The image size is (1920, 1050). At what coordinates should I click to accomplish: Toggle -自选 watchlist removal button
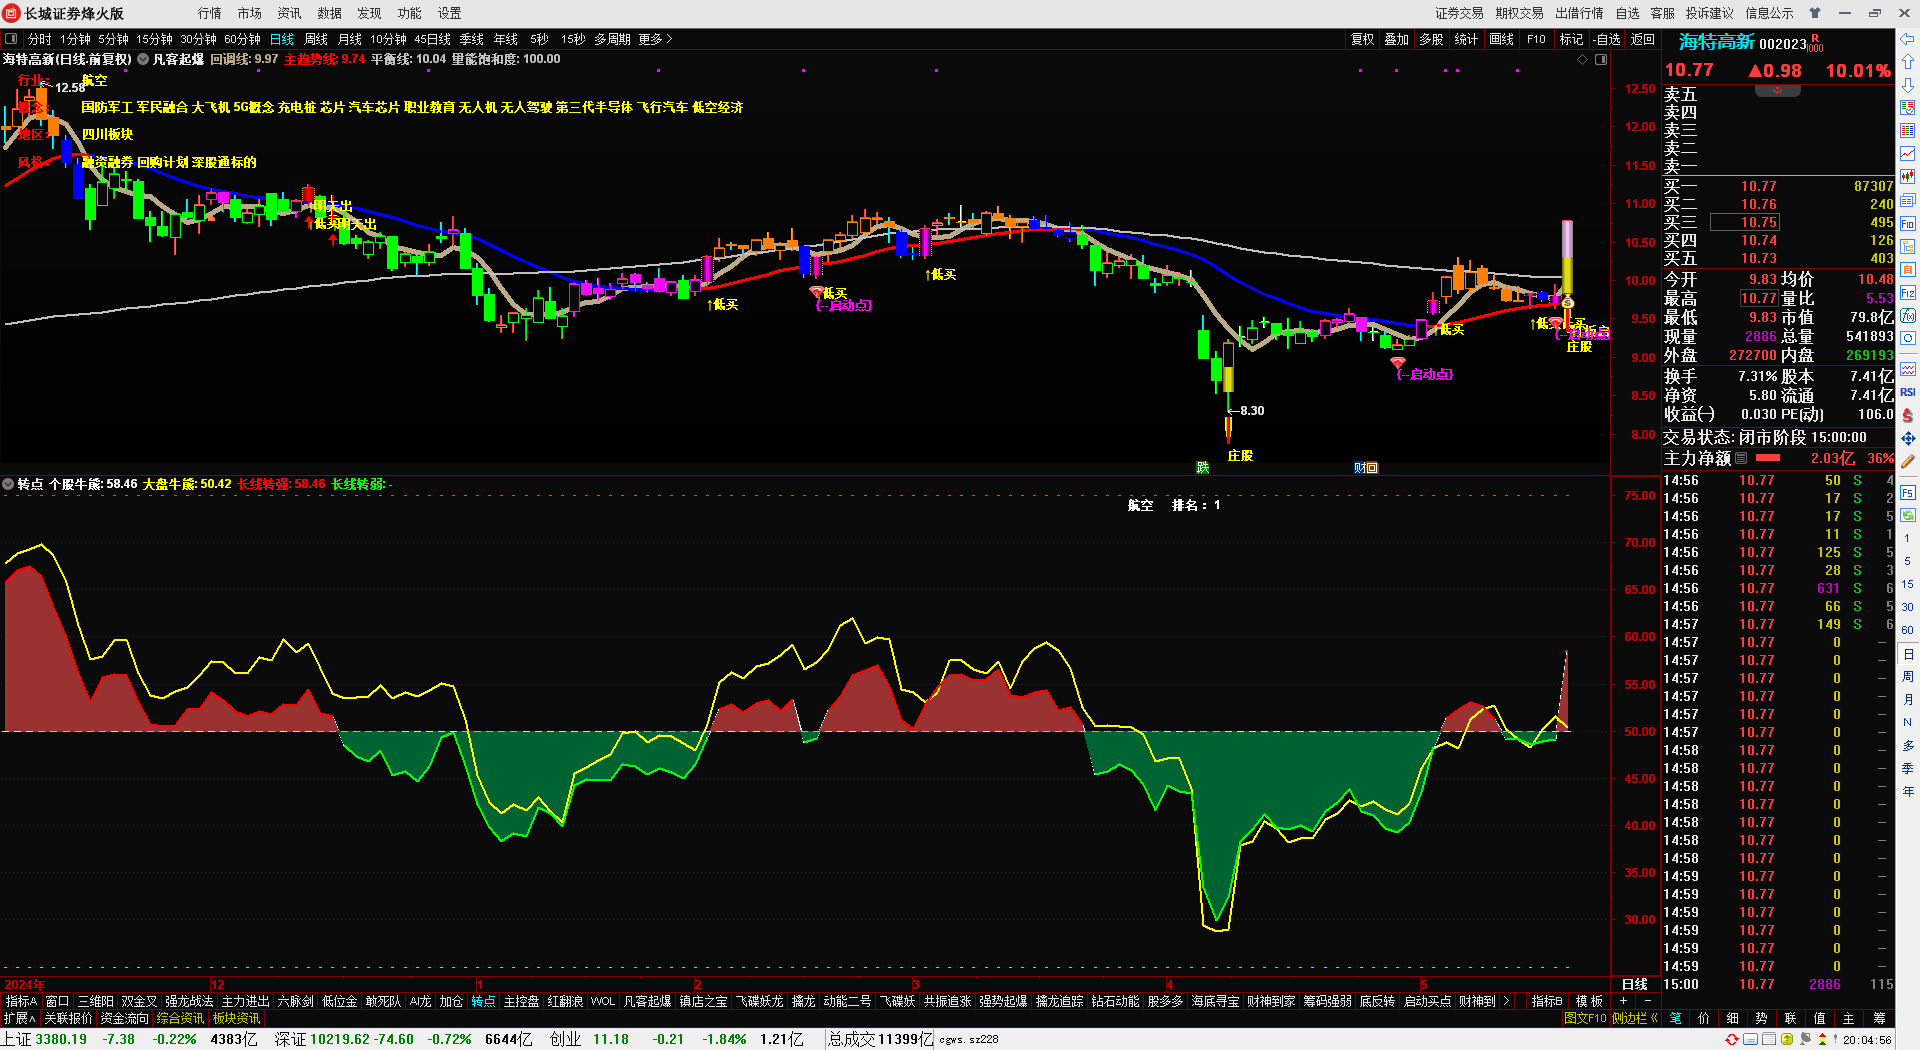pos(1607,39)
